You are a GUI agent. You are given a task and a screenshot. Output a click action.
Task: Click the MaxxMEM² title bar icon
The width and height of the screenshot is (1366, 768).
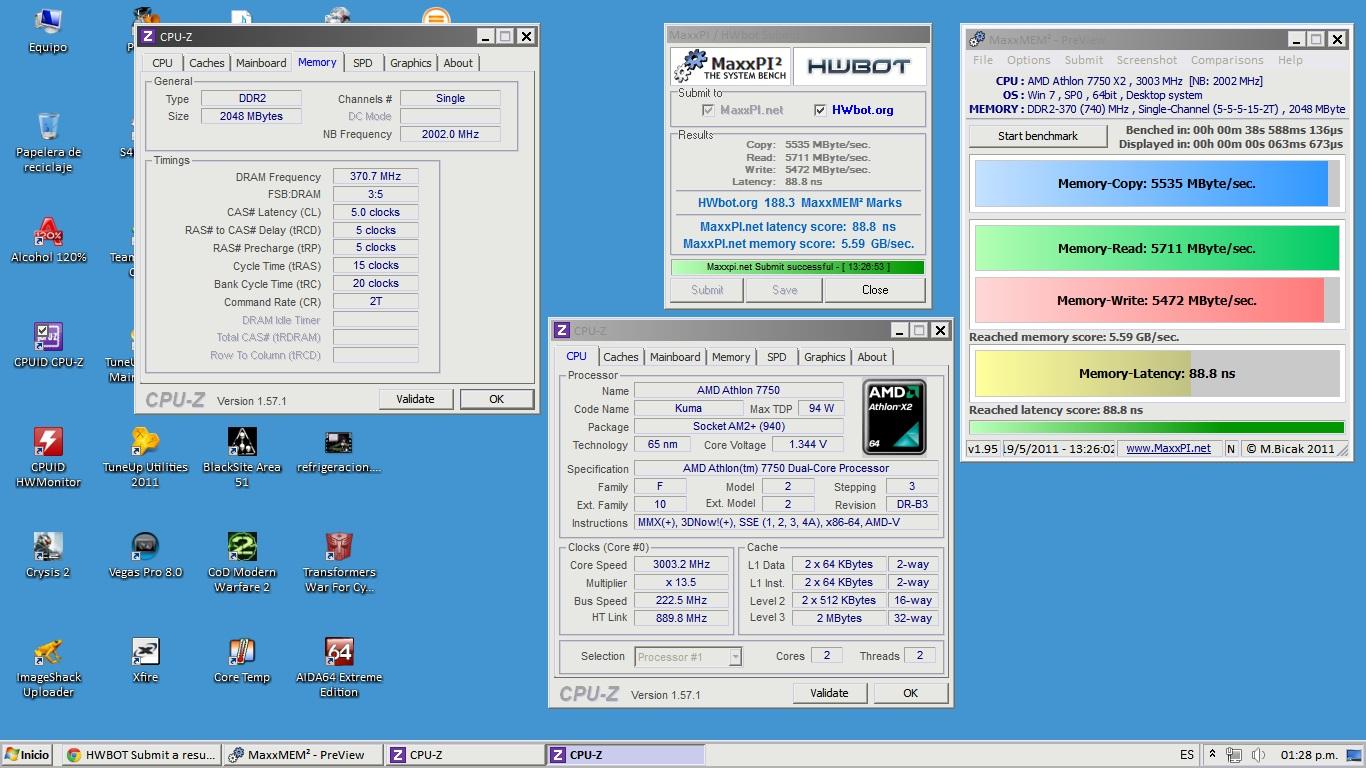[x=976, y=39]
